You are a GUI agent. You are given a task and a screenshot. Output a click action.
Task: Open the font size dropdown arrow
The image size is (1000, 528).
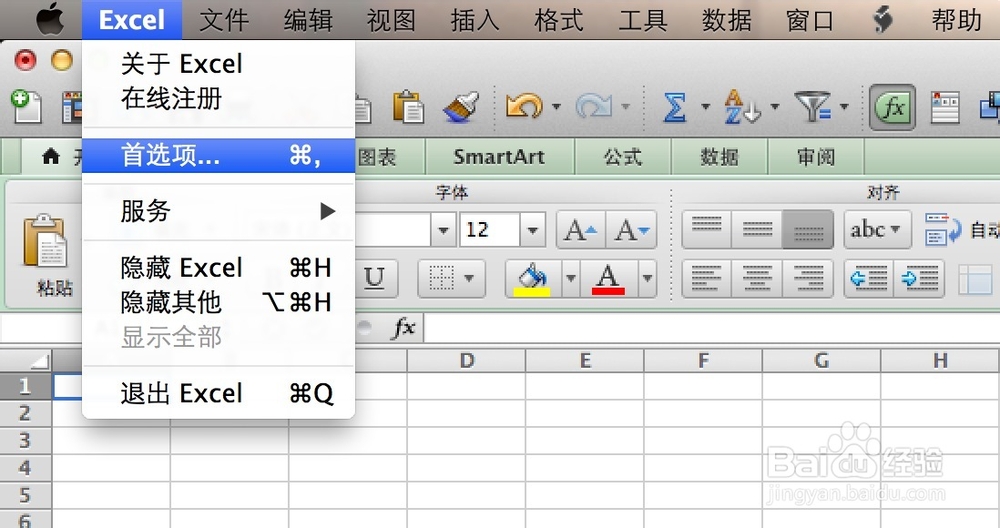click(533, 230)
